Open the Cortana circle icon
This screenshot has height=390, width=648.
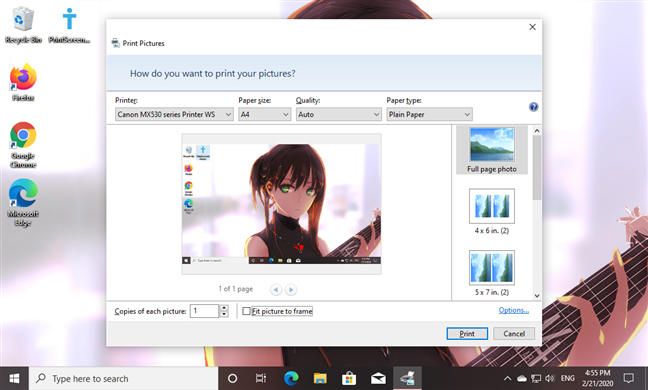(x=232, y=378)
